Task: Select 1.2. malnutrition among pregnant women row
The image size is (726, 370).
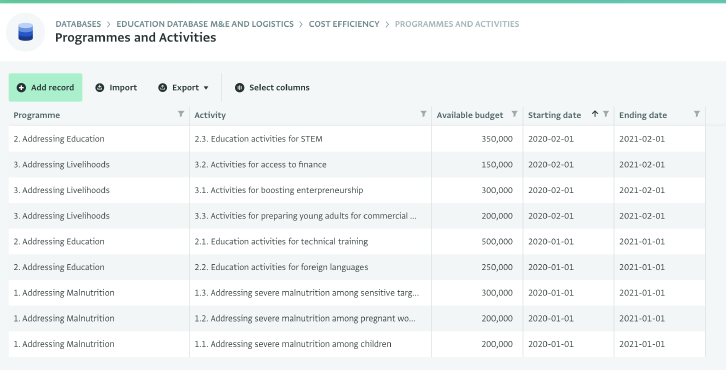Action: coord(357,319)
